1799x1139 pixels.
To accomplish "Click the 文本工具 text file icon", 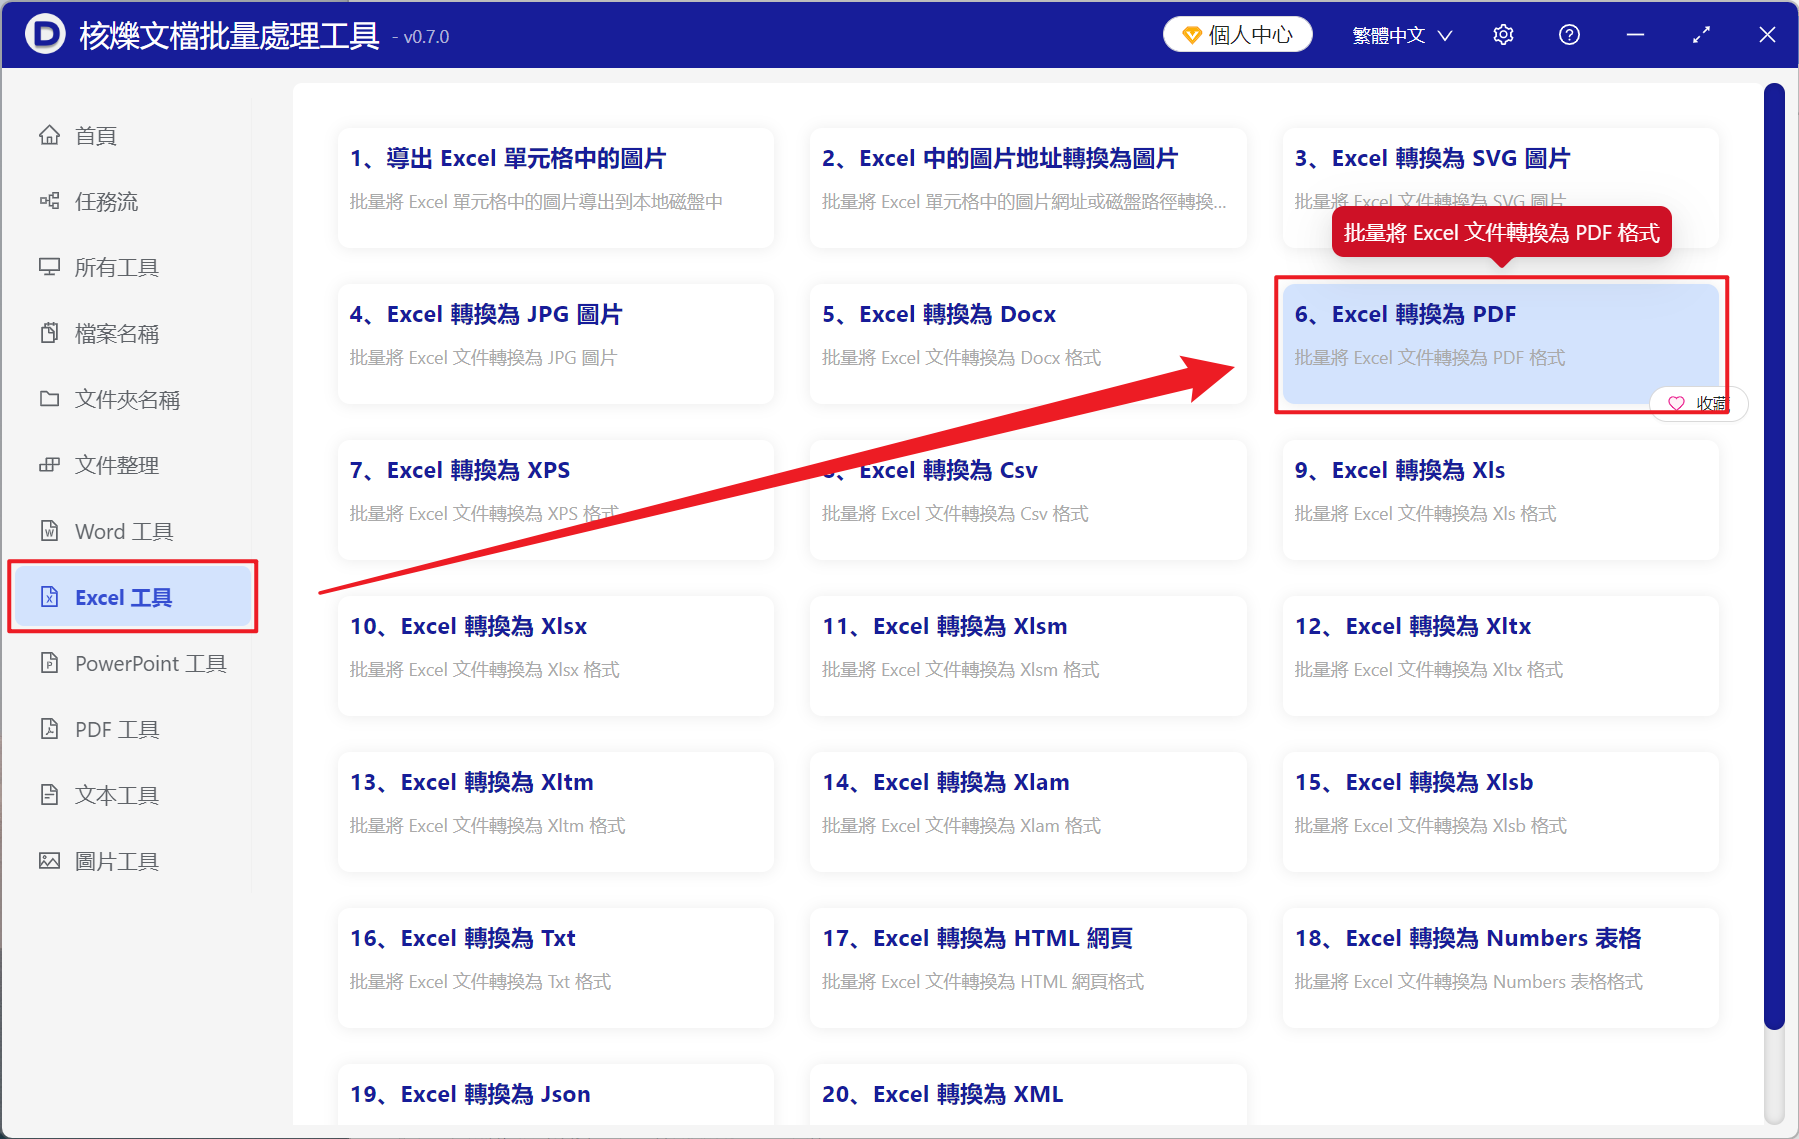I will pos(49,795).
